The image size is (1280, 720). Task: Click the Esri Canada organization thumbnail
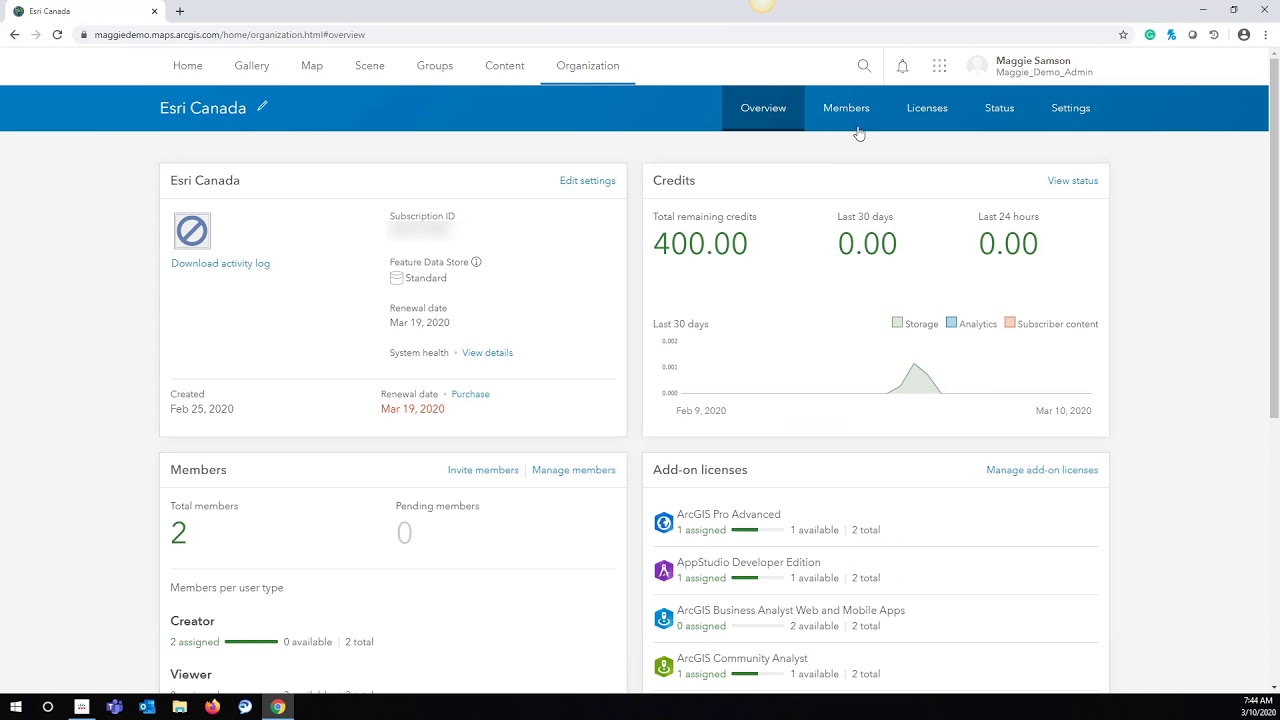pos(192,231)
